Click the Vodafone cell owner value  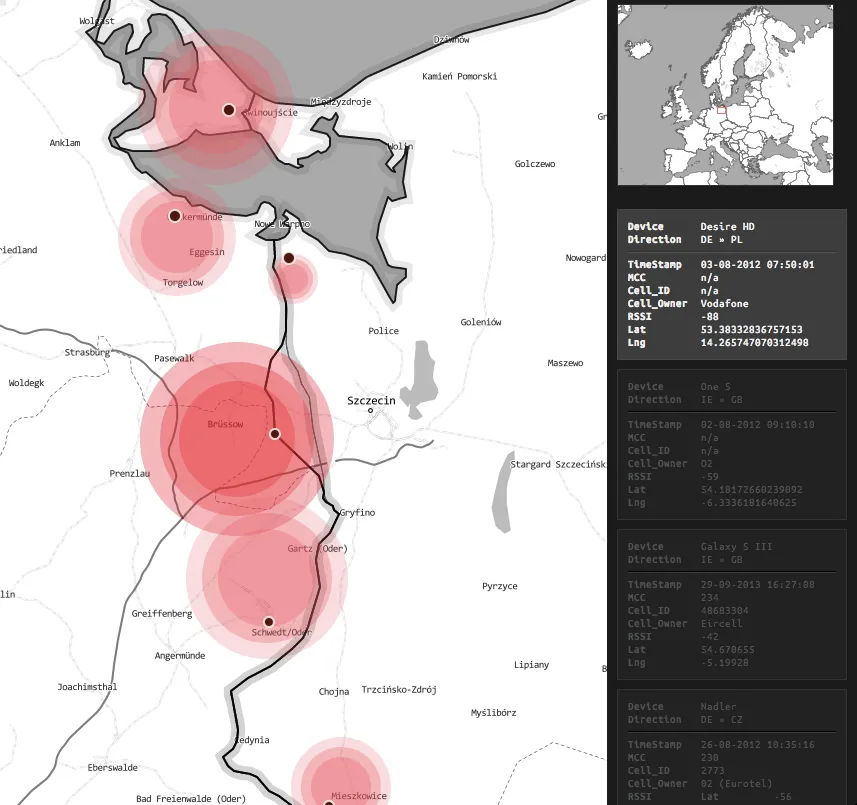pos(725,304)
